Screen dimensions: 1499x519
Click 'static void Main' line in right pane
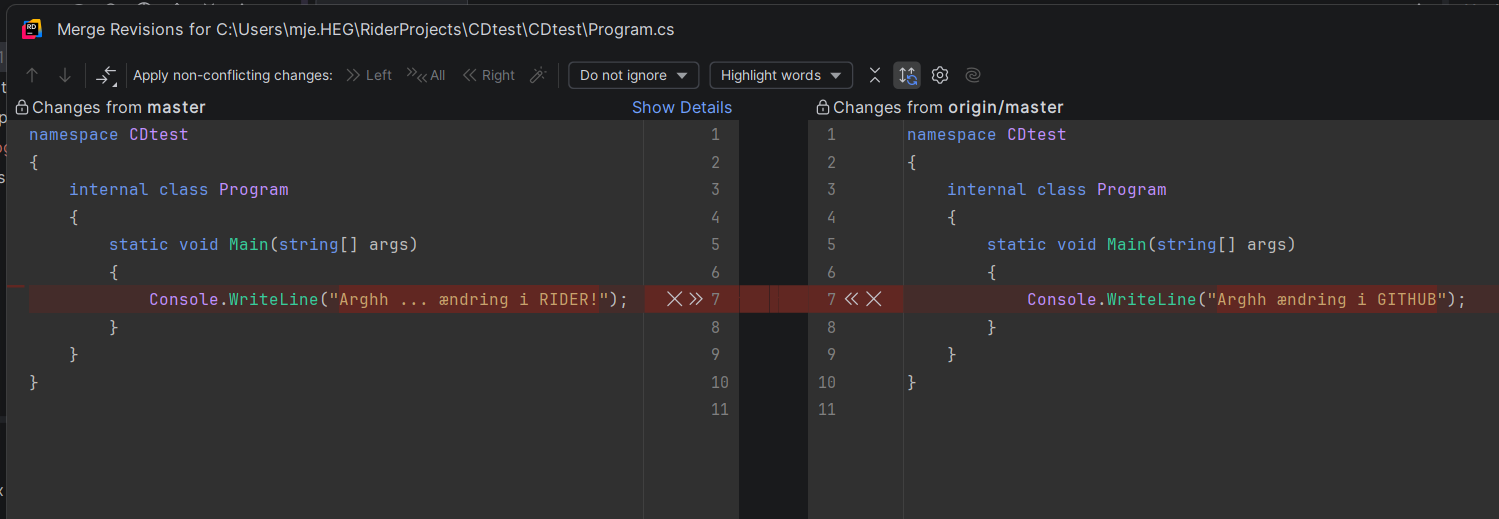click(1141, 244)
